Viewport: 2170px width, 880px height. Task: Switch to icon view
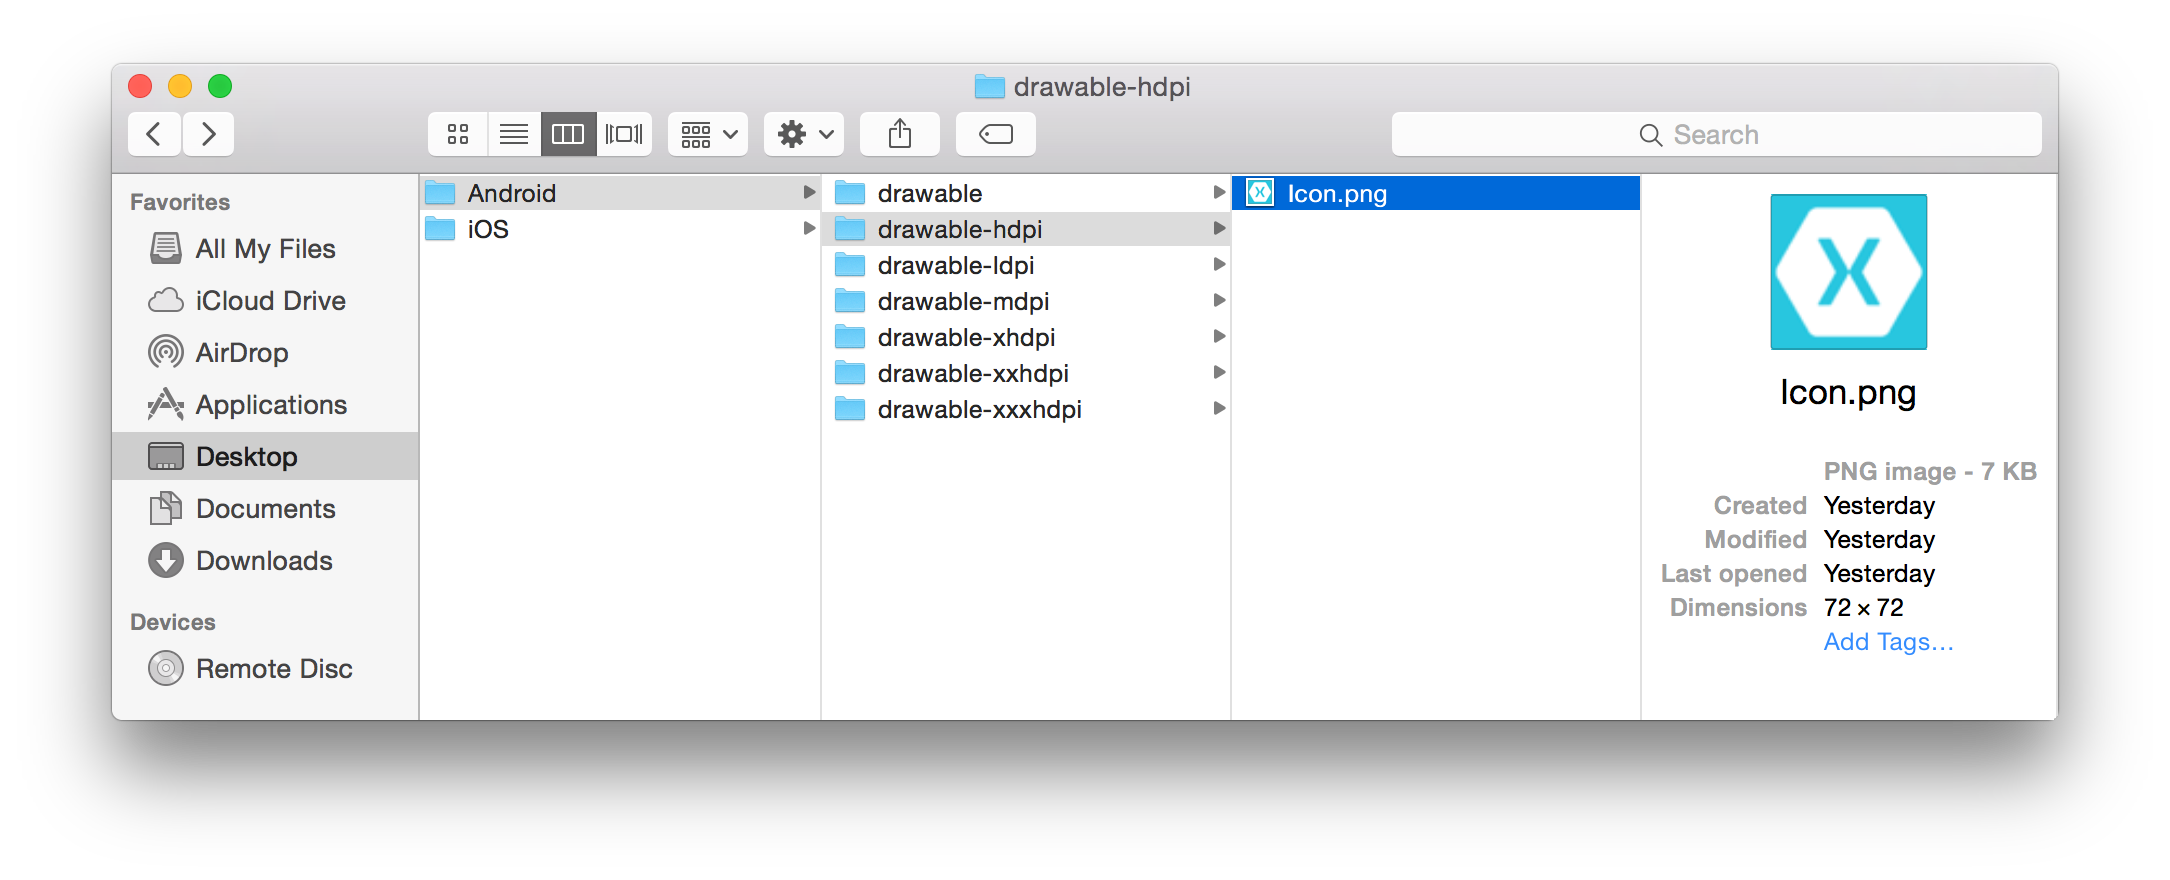point(458,134)
